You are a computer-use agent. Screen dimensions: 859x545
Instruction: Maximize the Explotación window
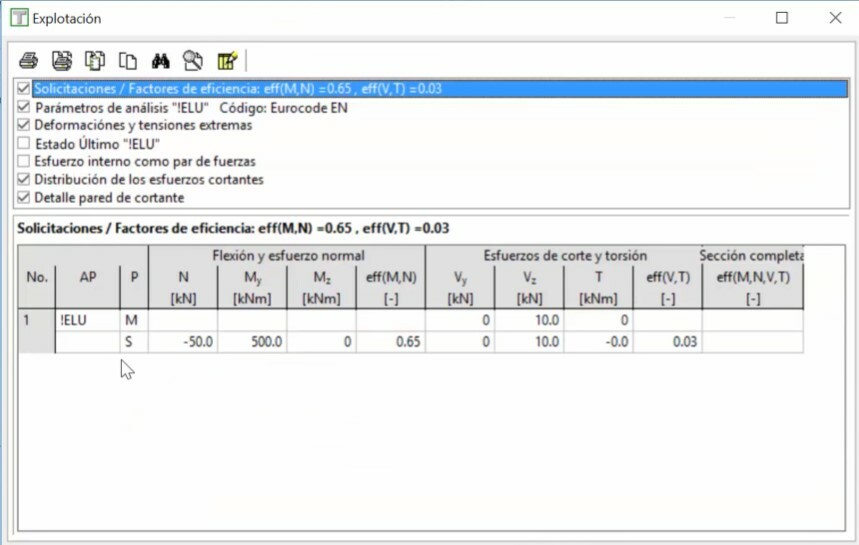point(782,18)
